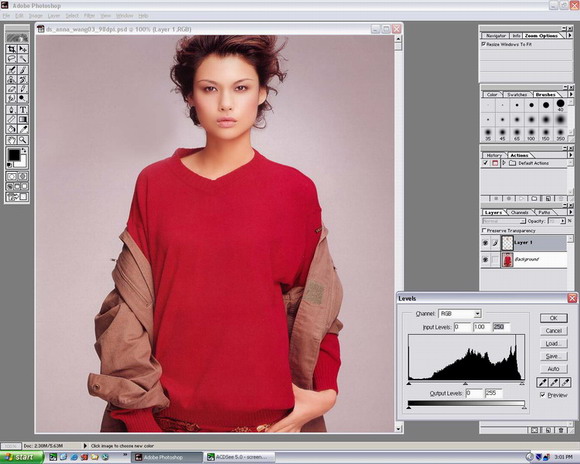Click the new action set folder icon

[x=534, y=199]
